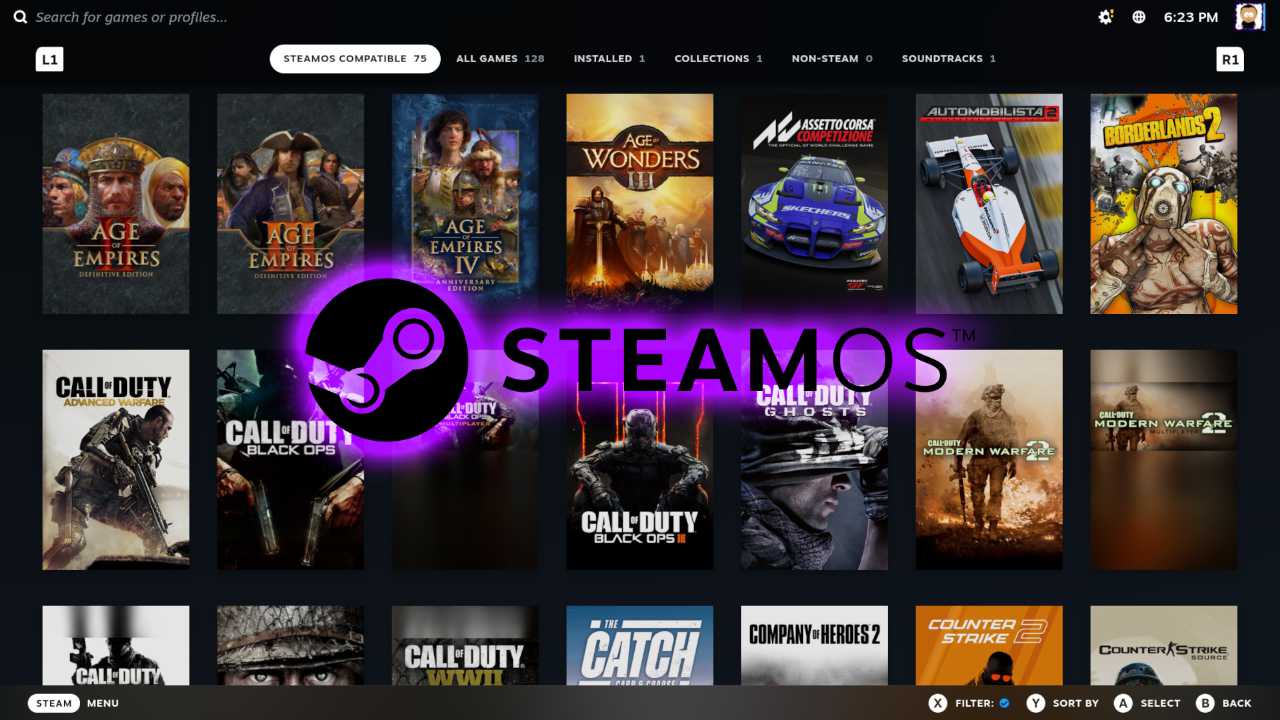
Task: Select Call of Duty tile with soldier face close-up
Action: pyautogui.click(x=290, y=645)
